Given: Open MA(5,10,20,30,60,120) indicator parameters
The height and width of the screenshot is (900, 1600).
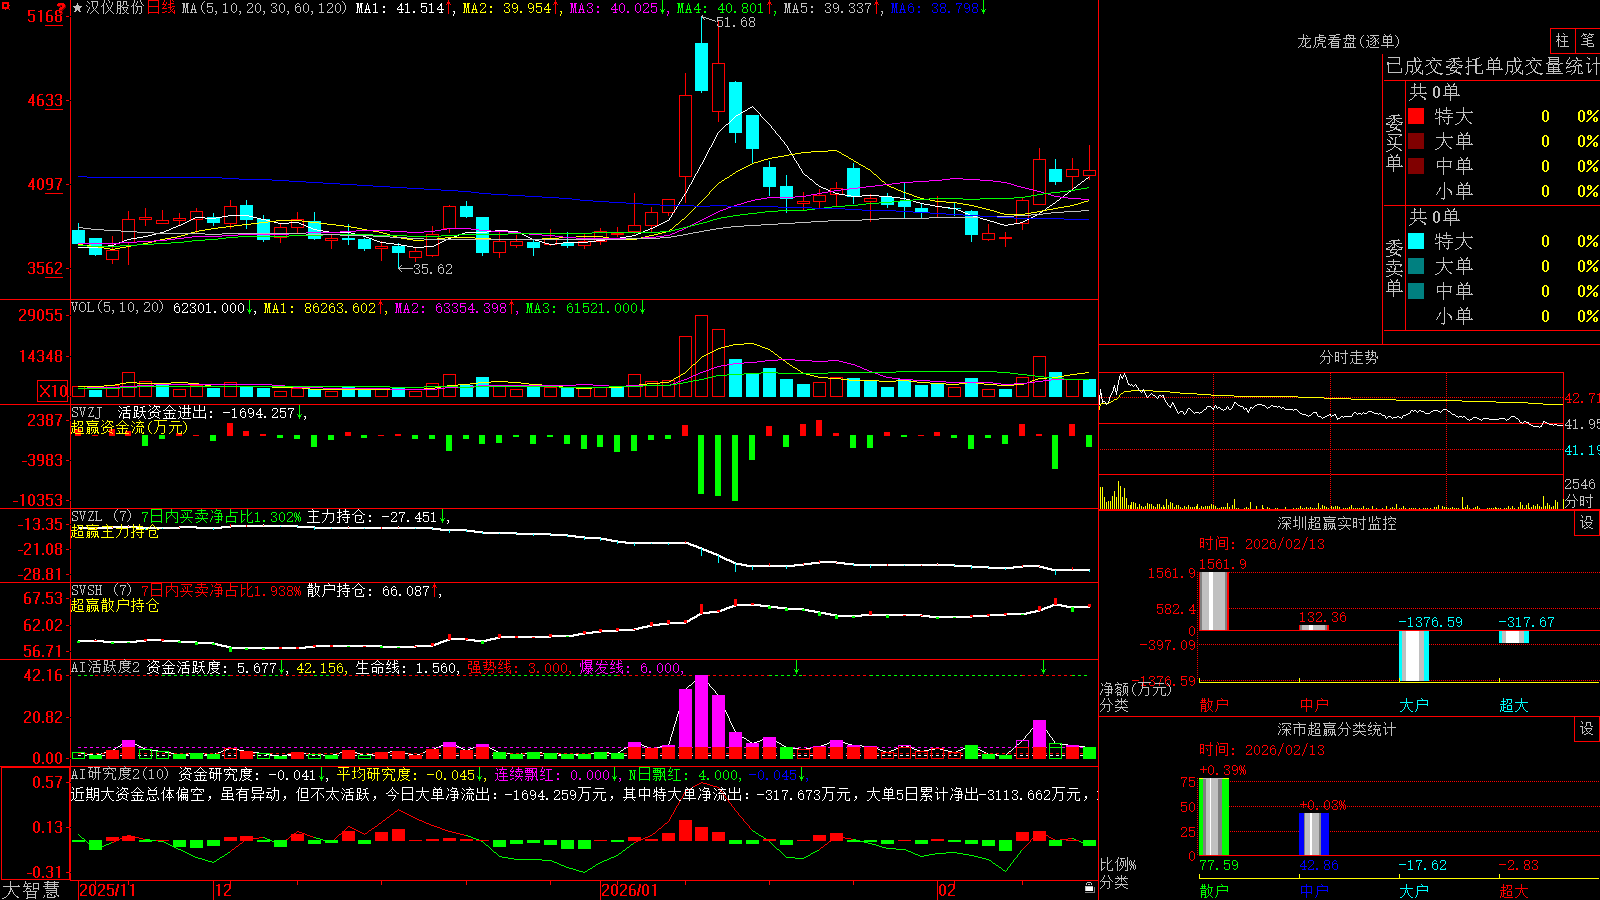Looking at the screenshot, I should pos(264,8).
